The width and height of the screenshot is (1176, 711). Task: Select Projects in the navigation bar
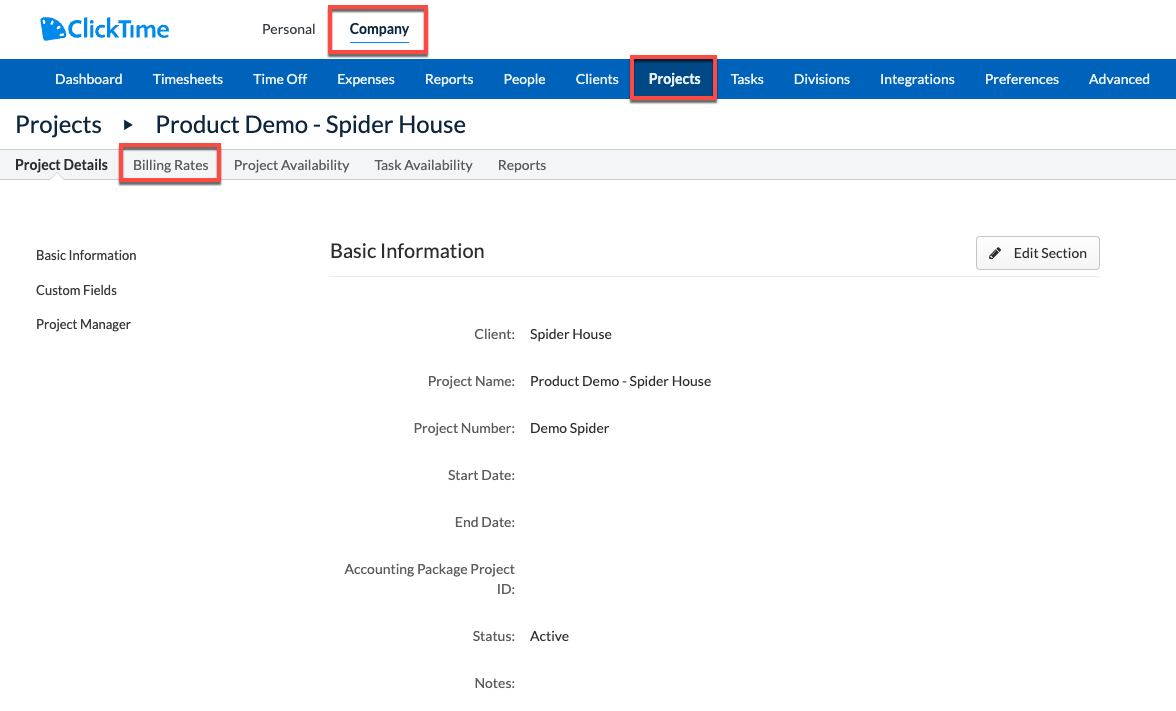pyautogui.click(x=674, y=79)
